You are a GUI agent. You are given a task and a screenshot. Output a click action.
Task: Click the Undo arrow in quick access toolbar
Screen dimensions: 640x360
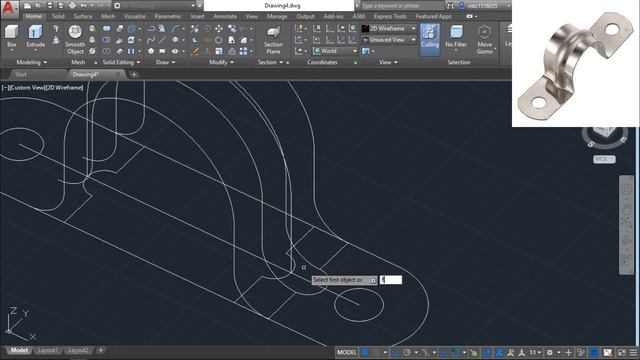coord(84,6)
